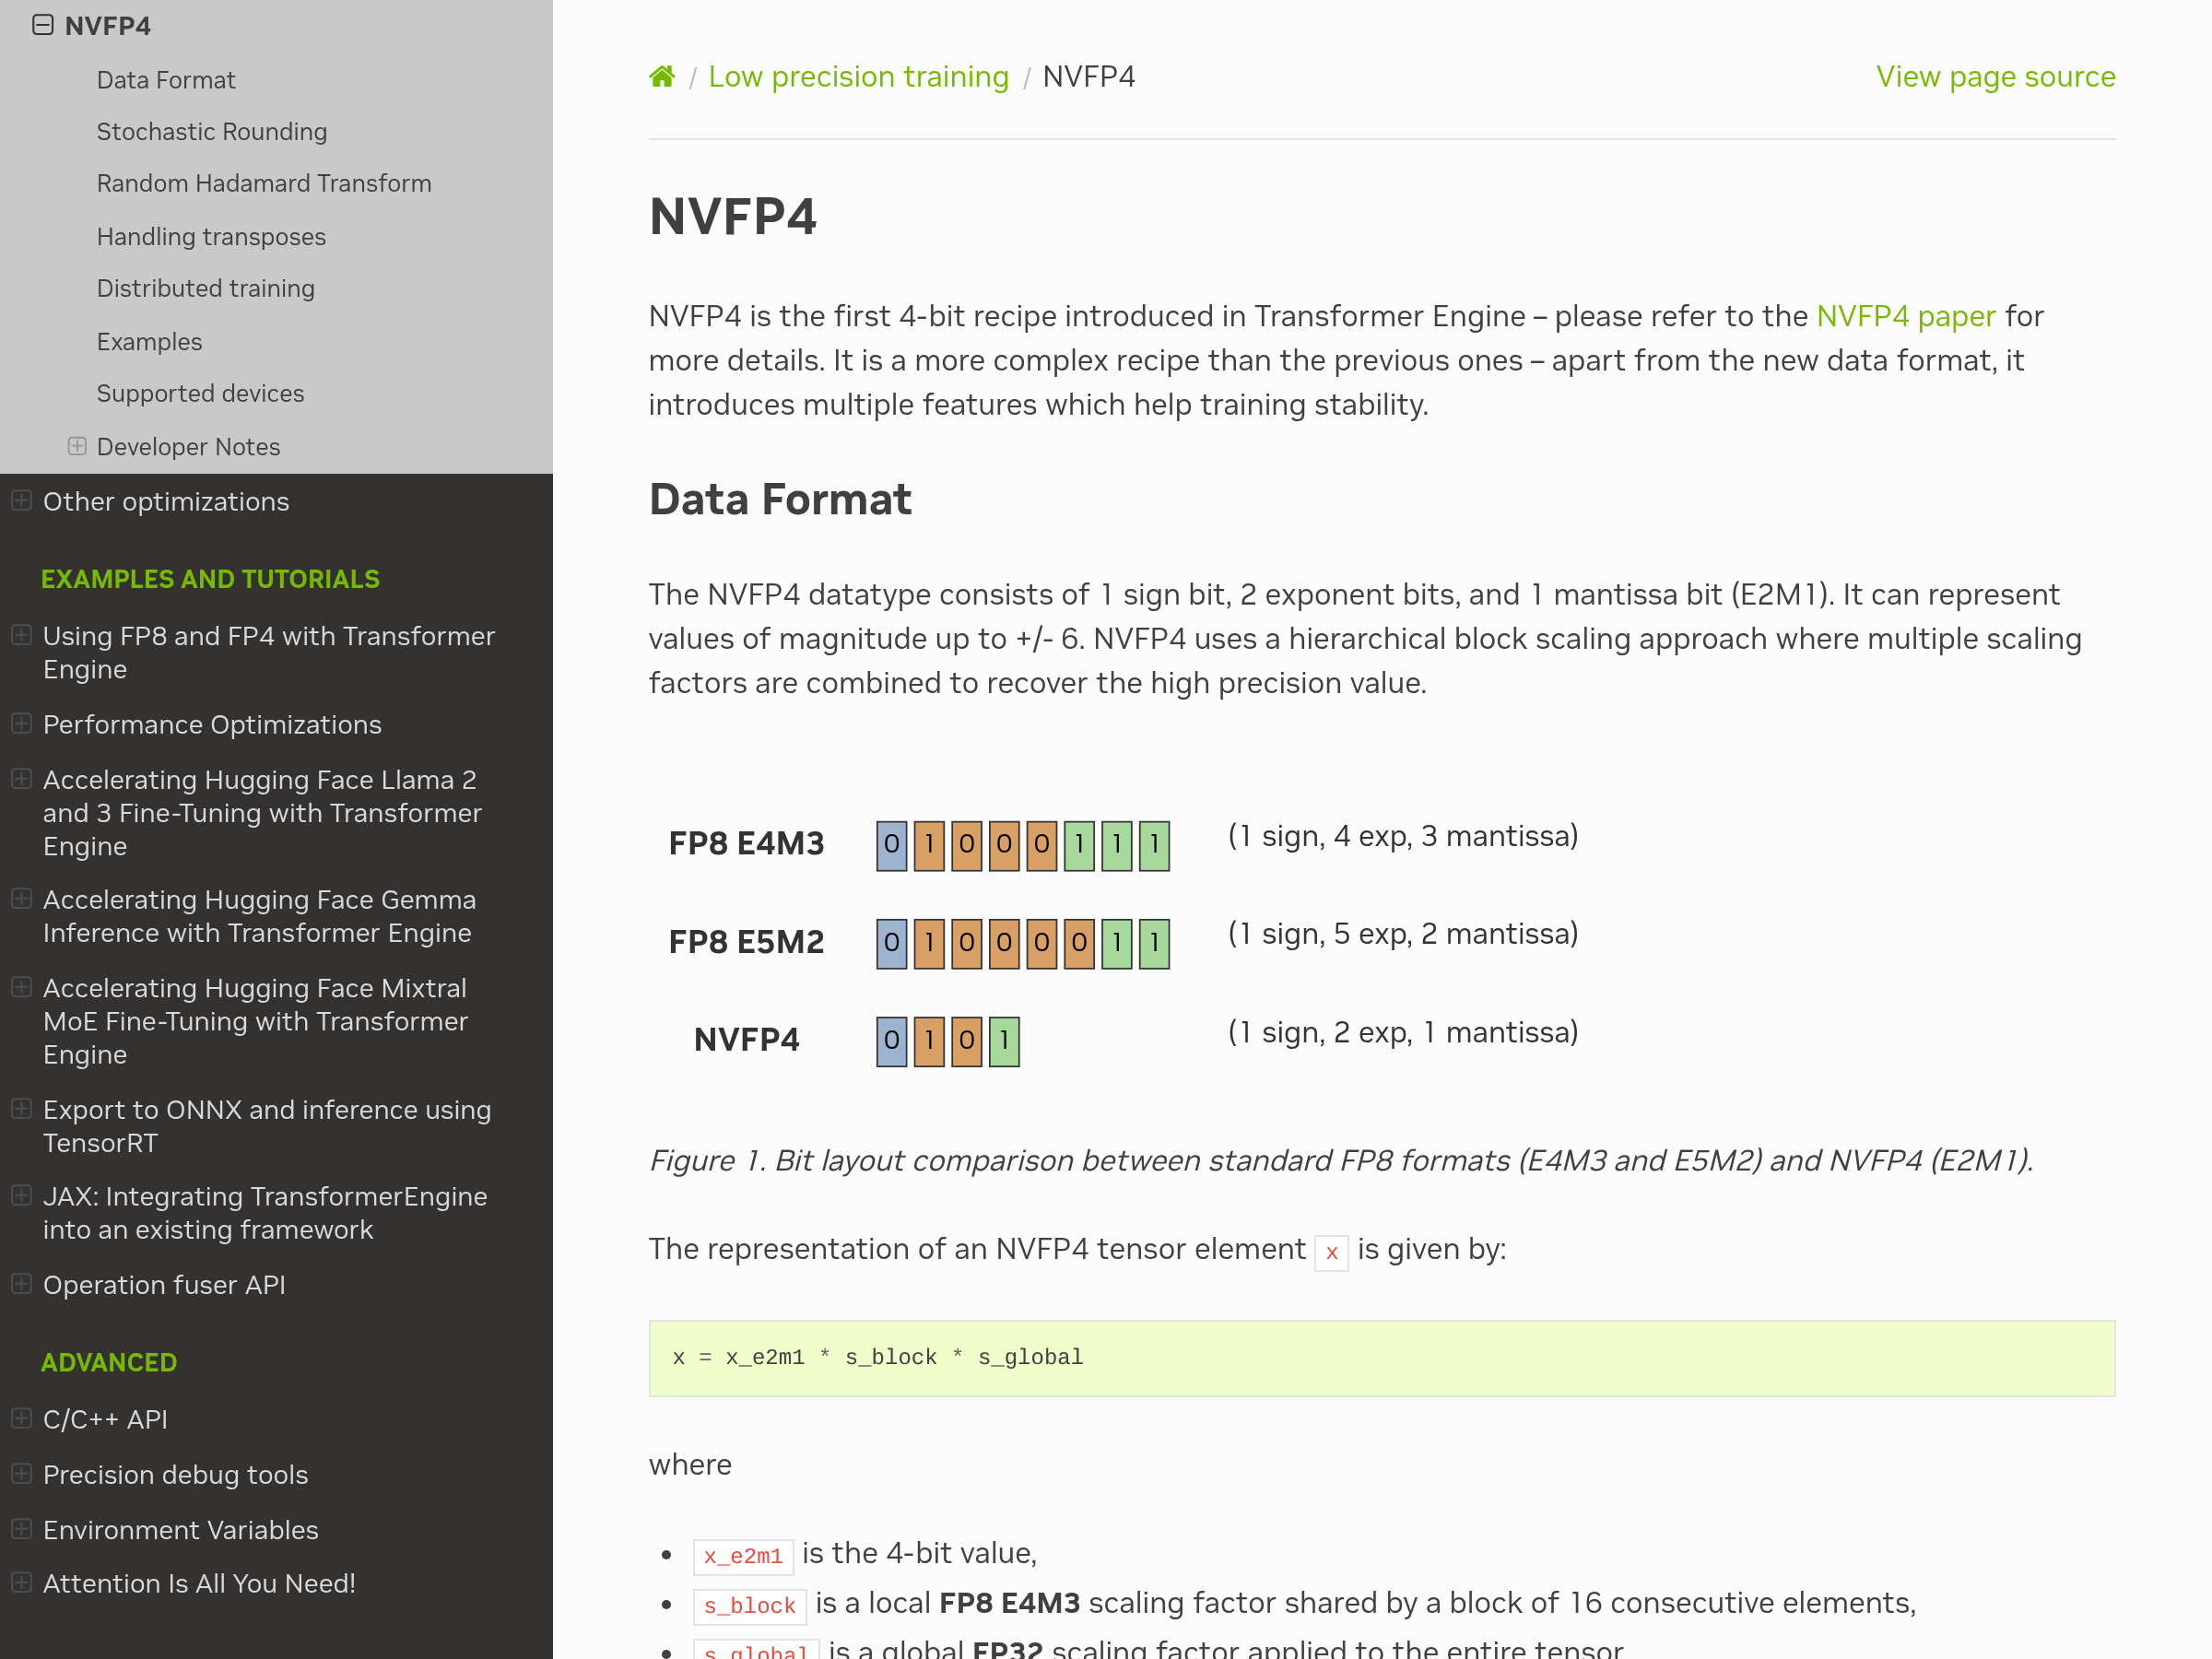Click ADVANCED sidebar caption
The image size is (2212, 1659).
pos(109,1362)
